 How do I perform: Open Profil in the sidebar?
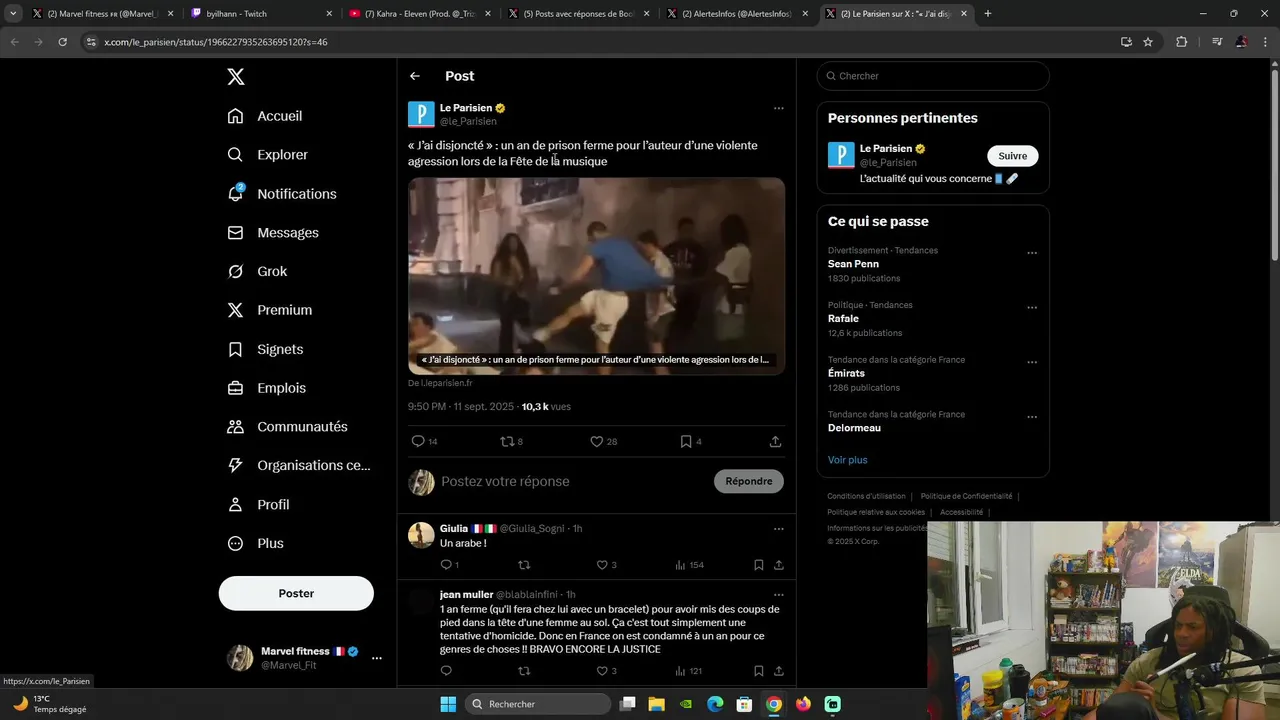(258, 505)
